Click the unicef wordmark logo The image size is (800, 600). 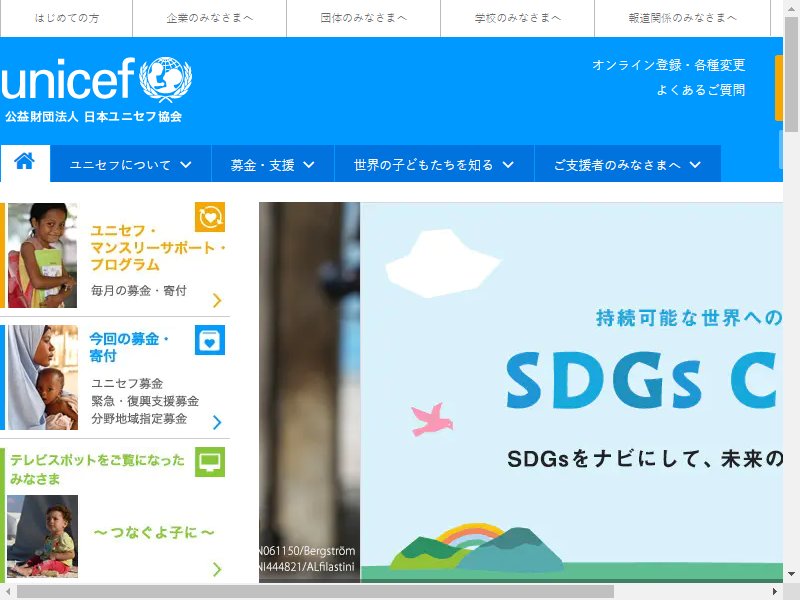(68, 79)
